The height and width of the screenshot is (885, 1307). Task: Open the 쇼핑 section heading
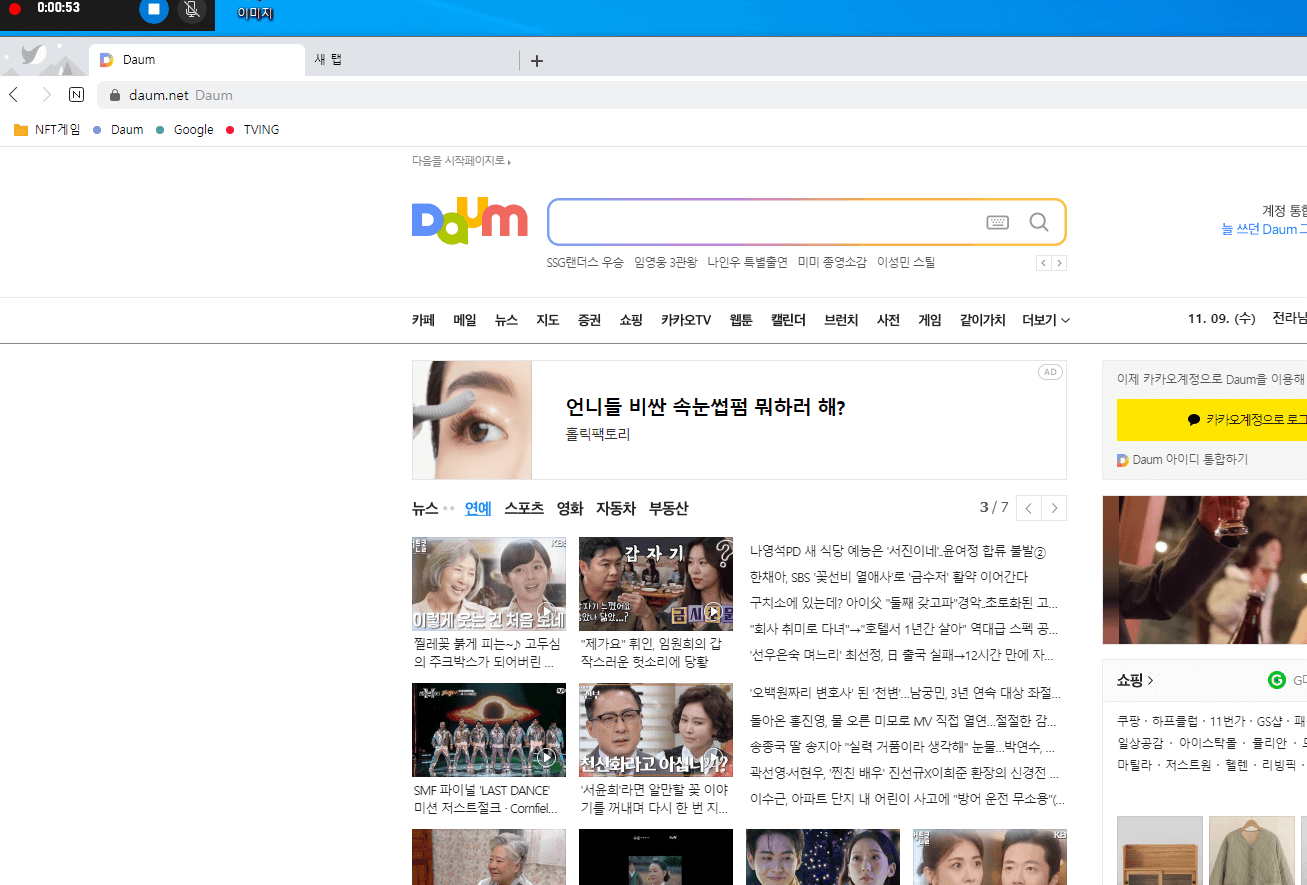coord(1135,680)
